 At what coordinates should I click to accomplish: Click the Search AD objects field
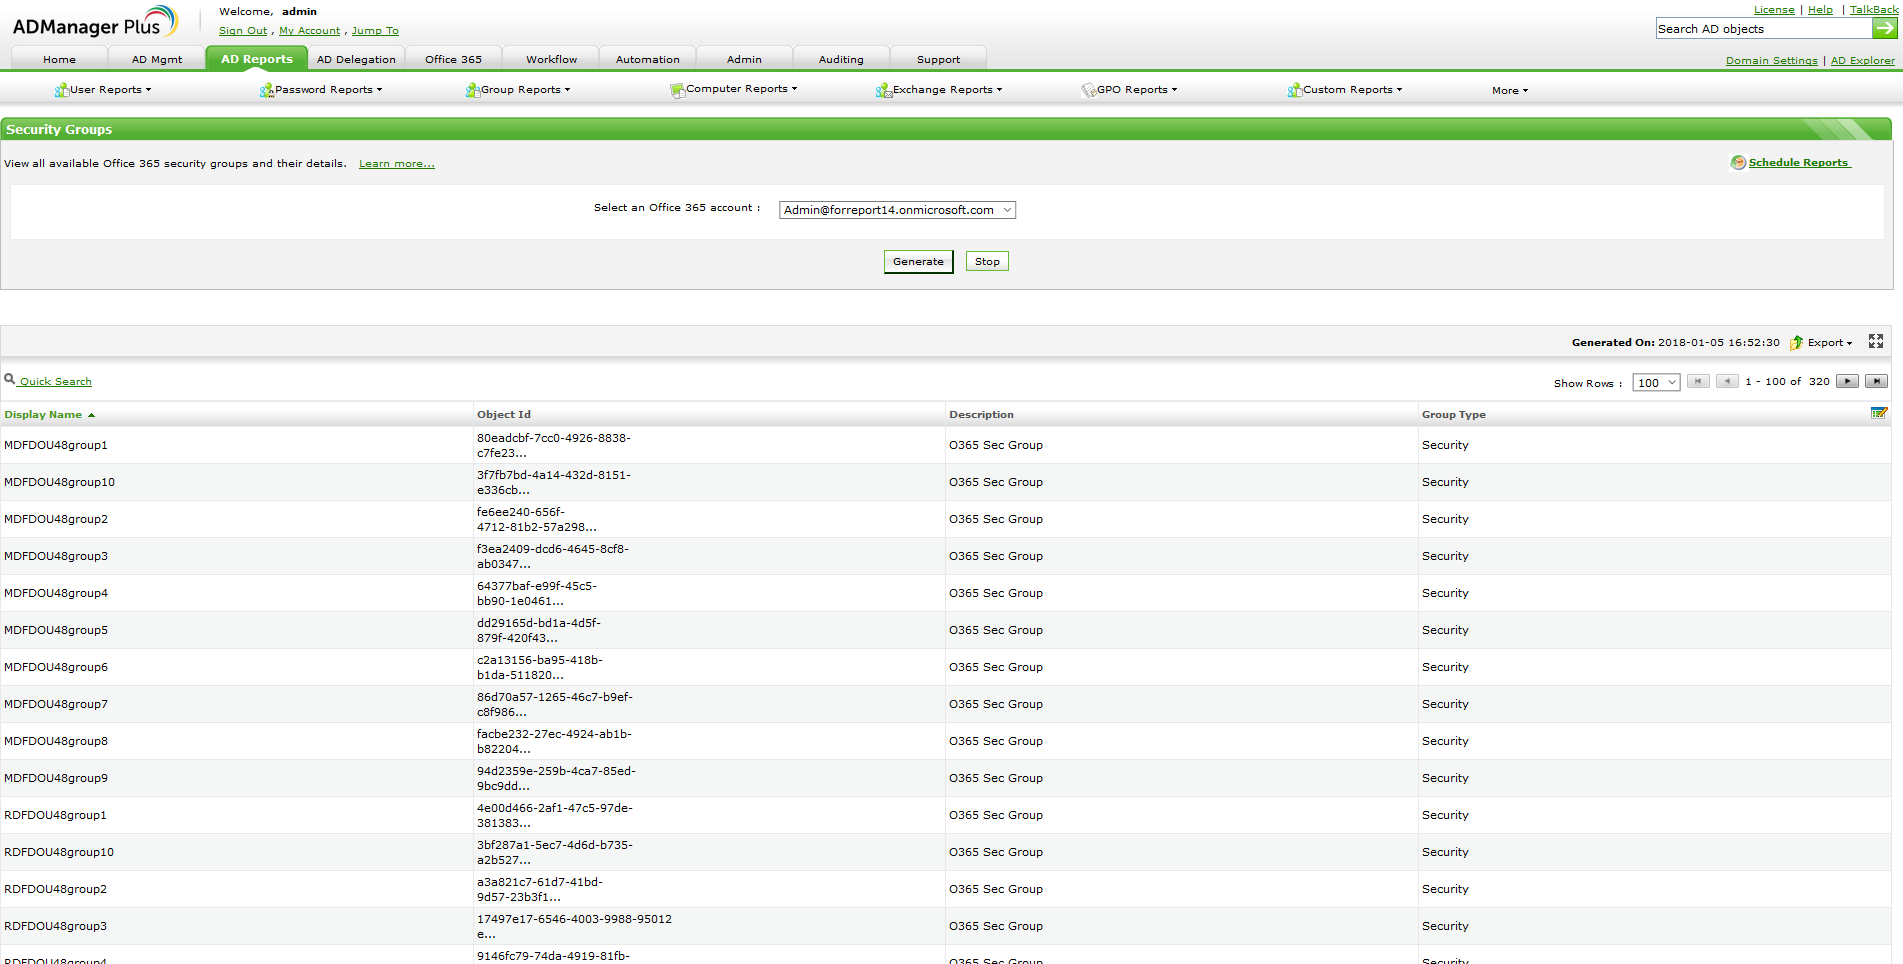tap(1763, 29)
